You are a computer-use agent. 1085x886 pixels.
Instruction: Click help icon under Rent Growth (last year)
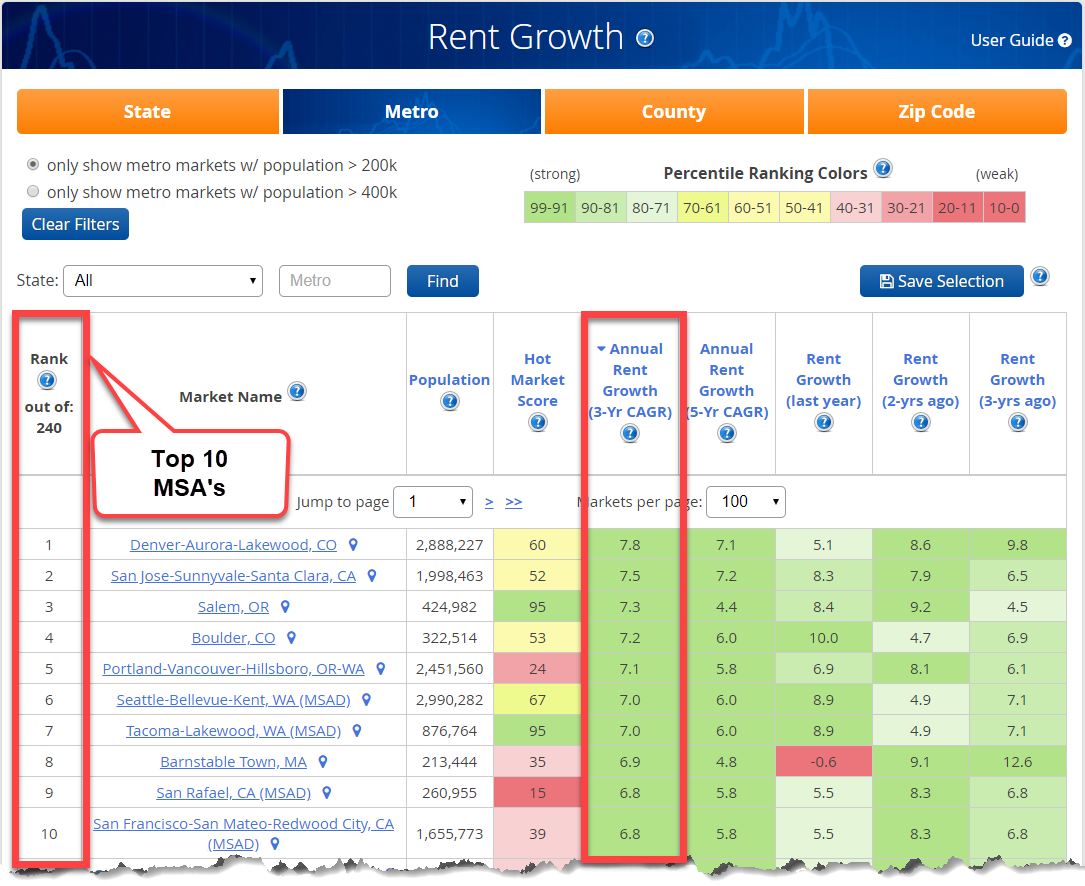[x=823, y=422]
